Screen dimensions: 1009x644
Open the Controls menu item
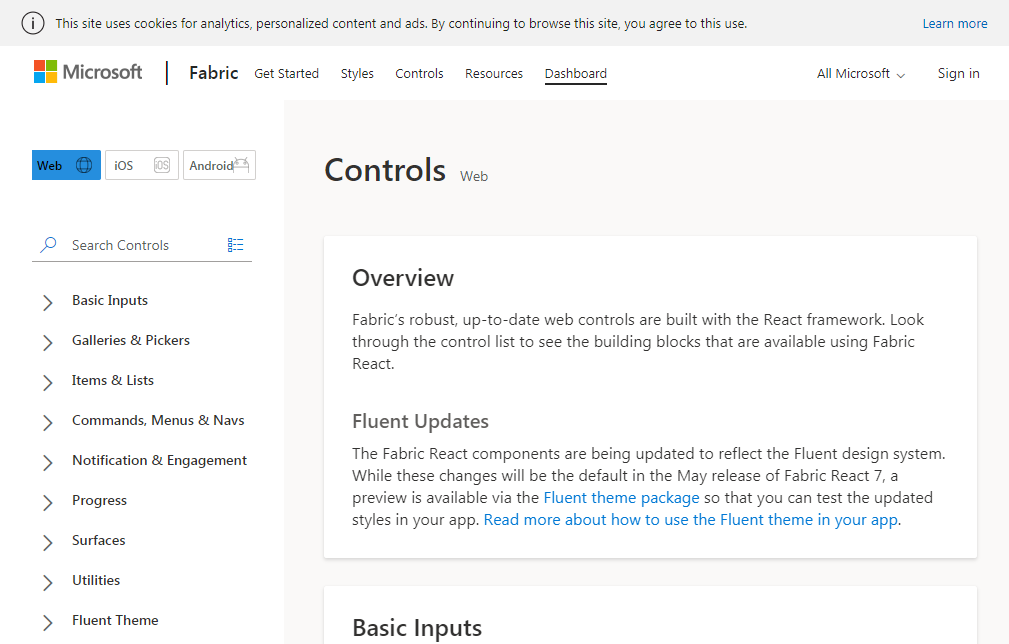pos(420,74)
